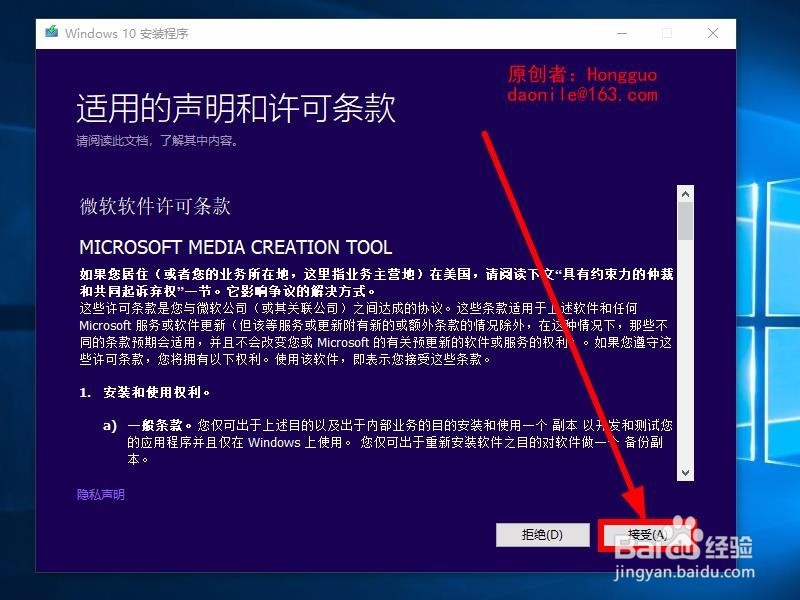
Task: Click the license scrollbar down arrow
Action: click(x=685, y=472)
